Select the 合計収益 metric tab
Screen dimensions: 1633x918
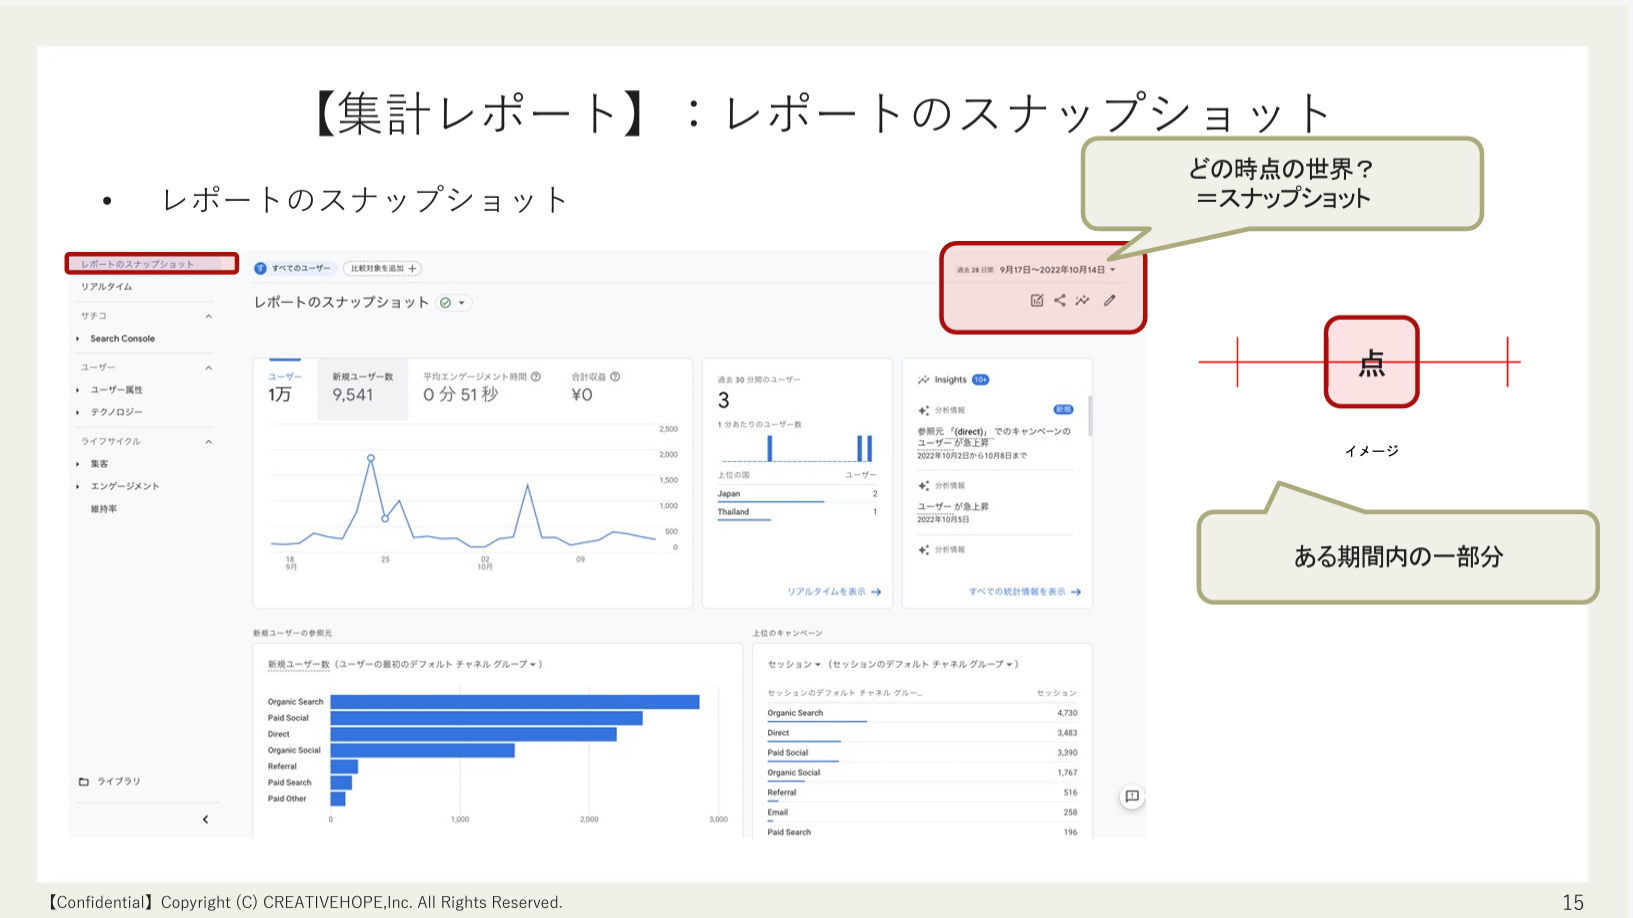(595, 387)
